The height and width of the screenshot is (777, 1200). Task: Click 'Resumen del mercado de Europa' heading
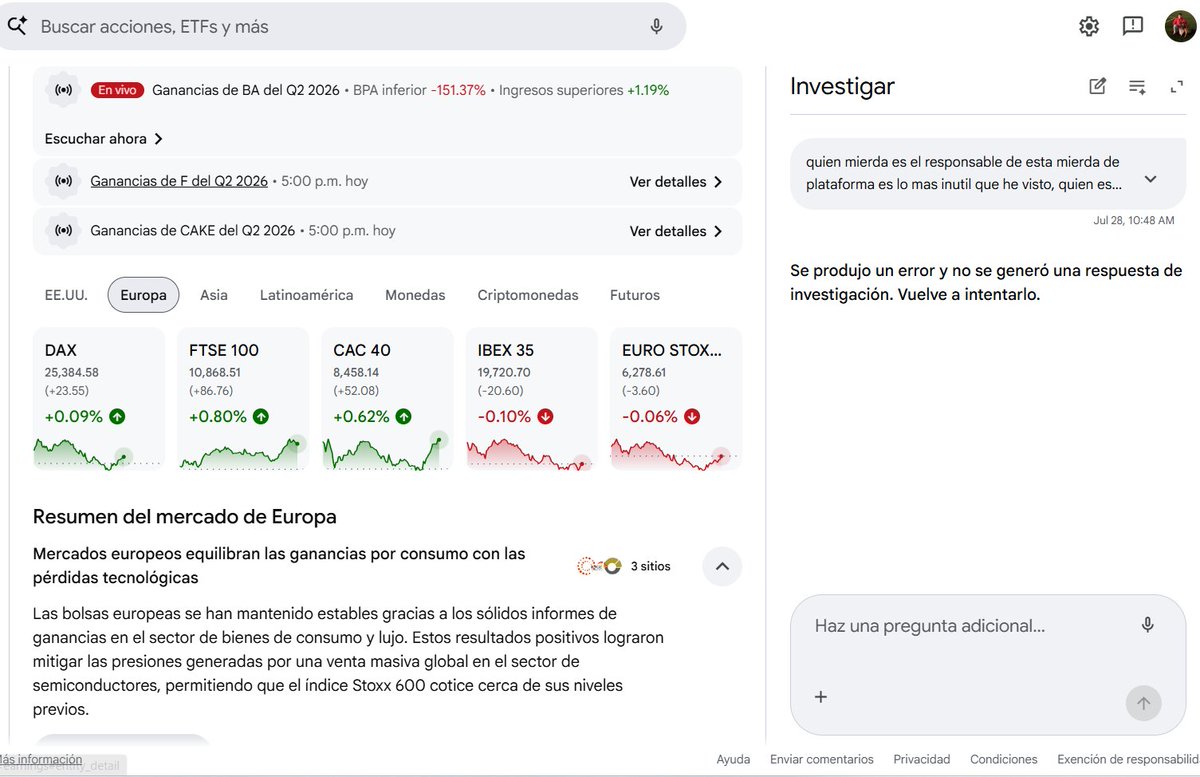pyautogui.click(x=185, y=517)
